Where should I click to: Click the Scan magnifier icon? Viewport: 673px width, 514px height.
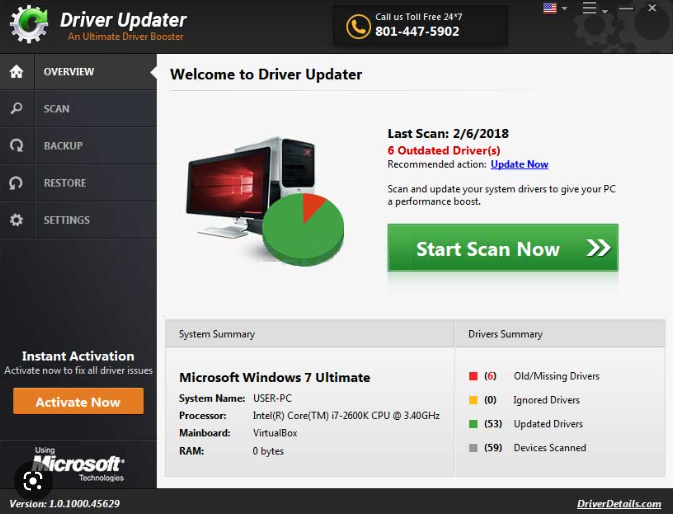pos(16,108)
